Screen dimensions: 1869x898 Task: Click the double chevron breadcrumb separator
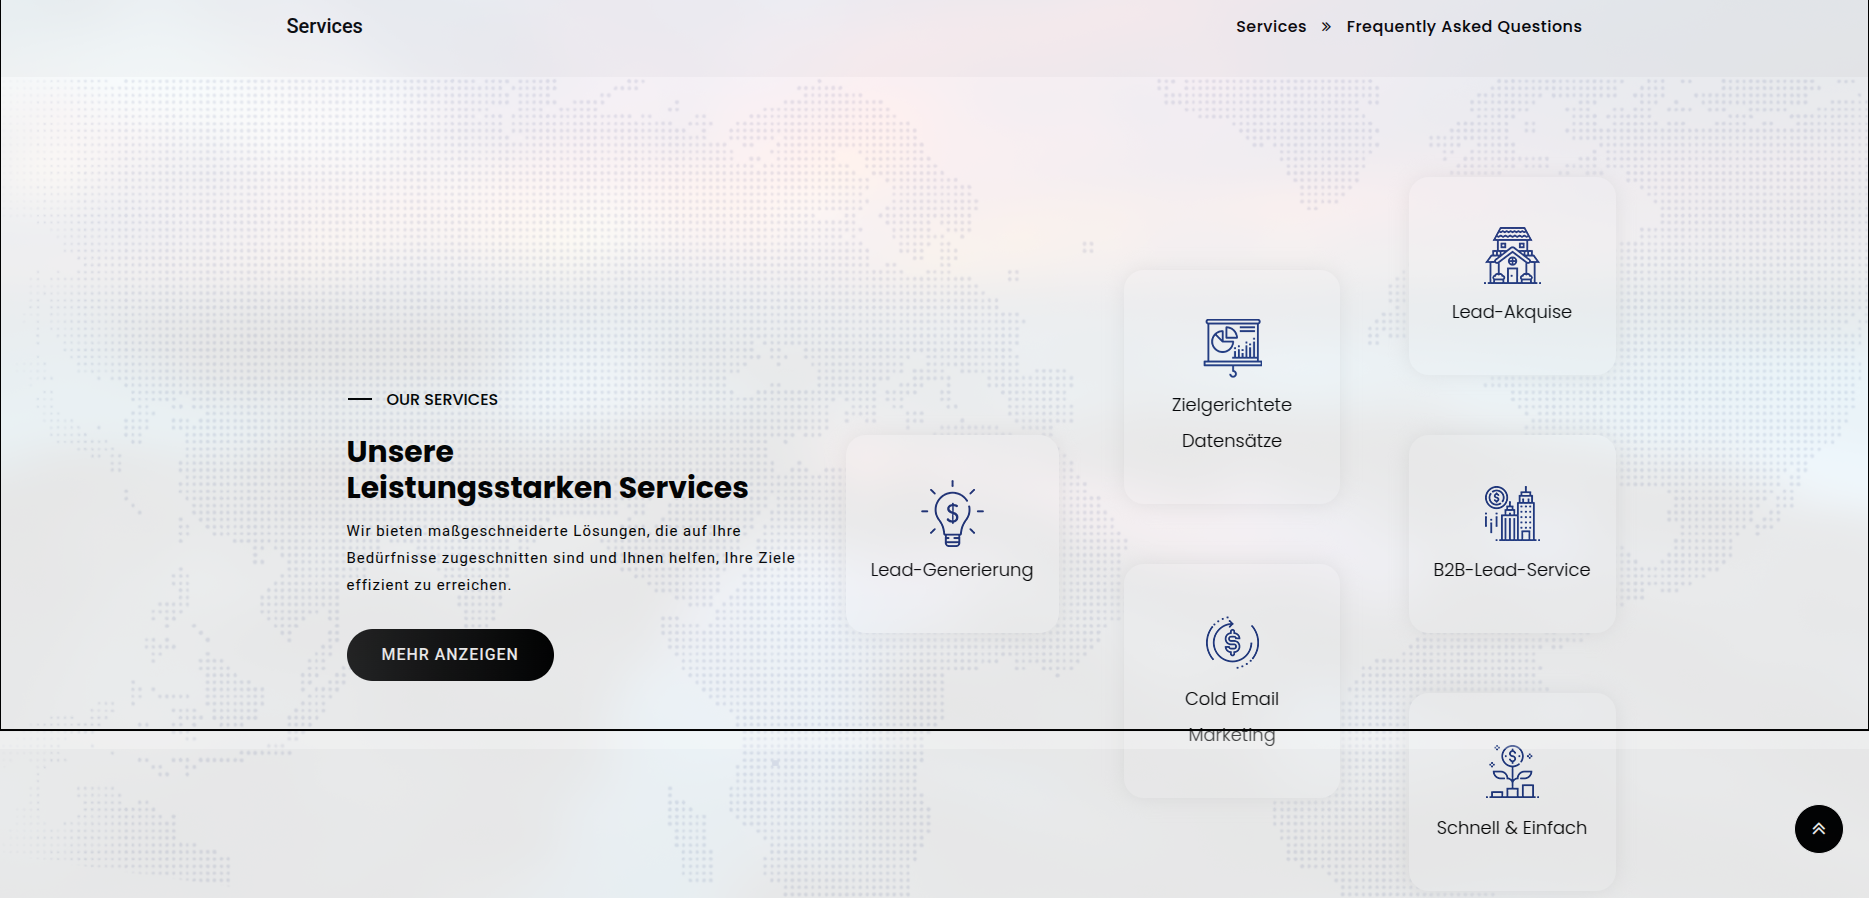click(x=1326, y=27)
